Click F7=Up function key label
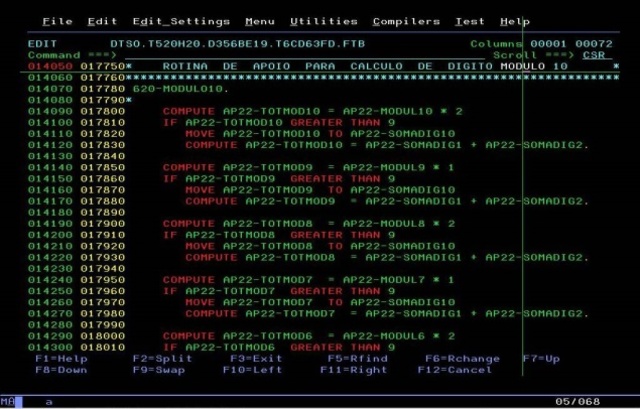The image size is (640, 409). [x=541, y=359]
